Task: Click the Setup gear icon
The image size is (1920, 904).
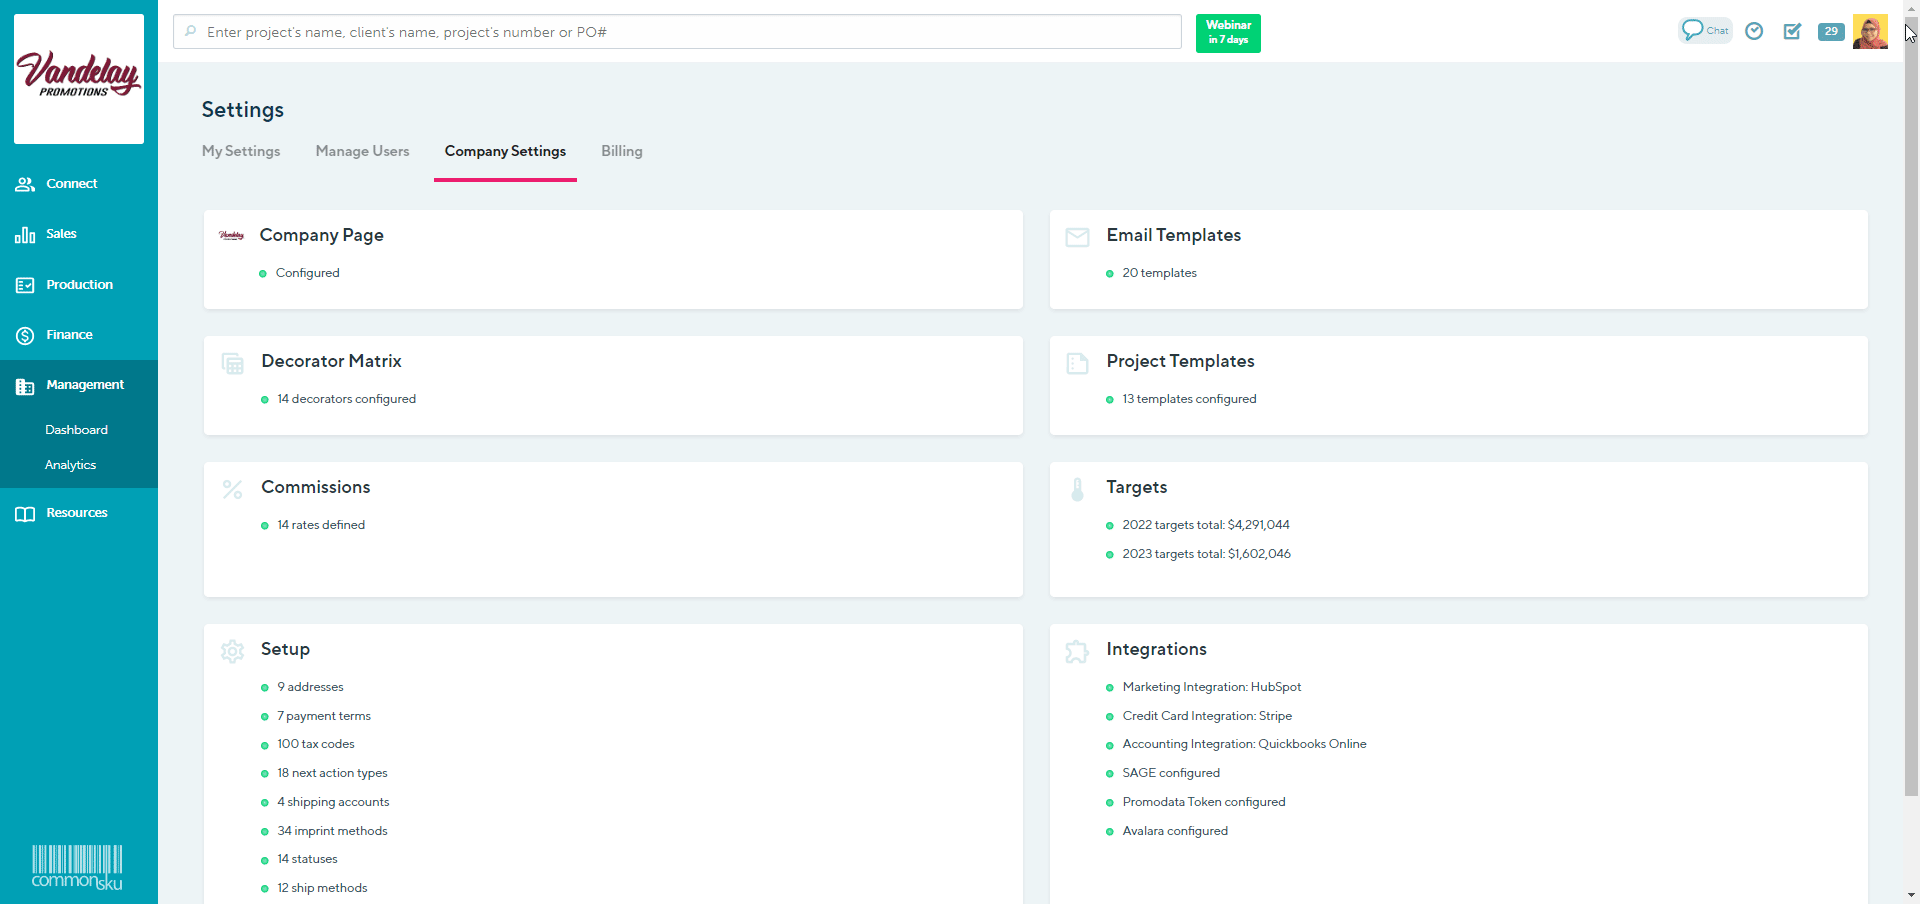Action: [x=233, y=652]
